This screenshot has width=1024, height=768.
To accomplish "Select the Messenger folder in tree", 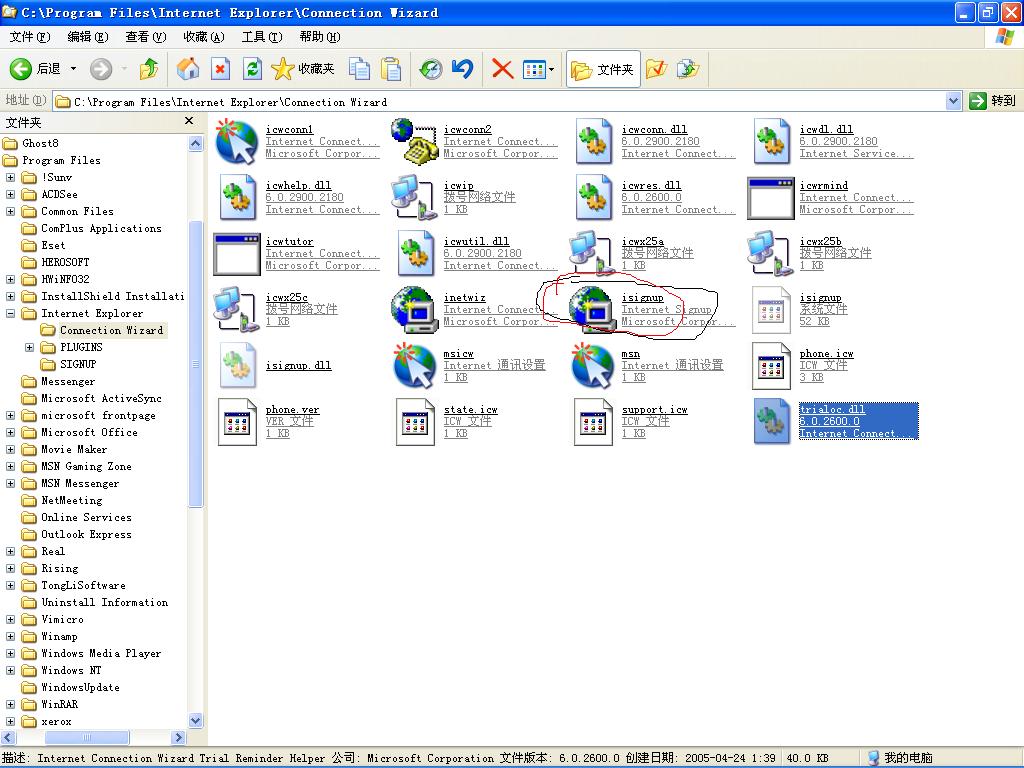I will coord(68,381).
